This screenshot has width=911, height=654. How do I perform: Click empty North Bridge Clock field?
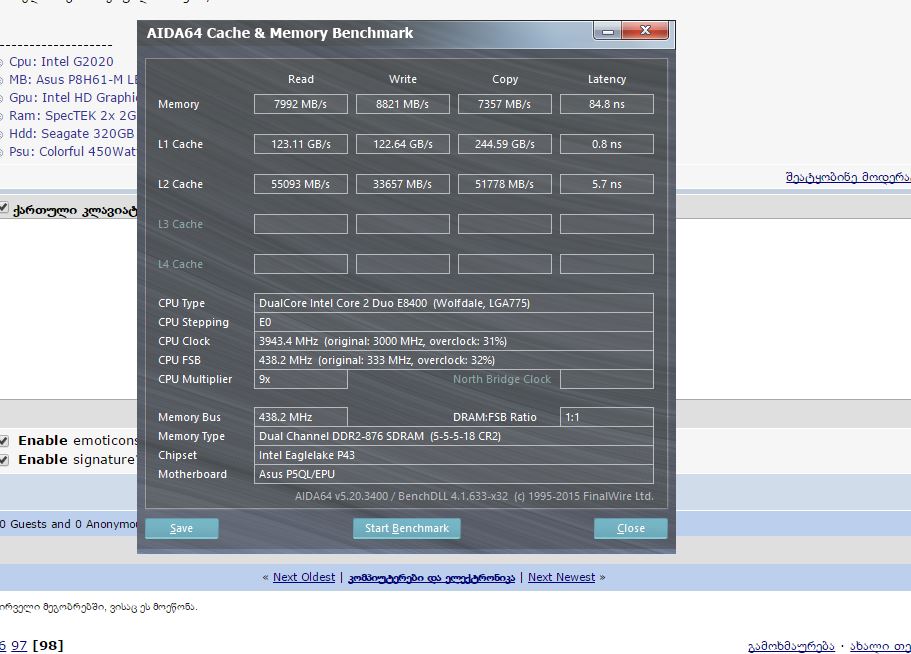coord(607,379)
